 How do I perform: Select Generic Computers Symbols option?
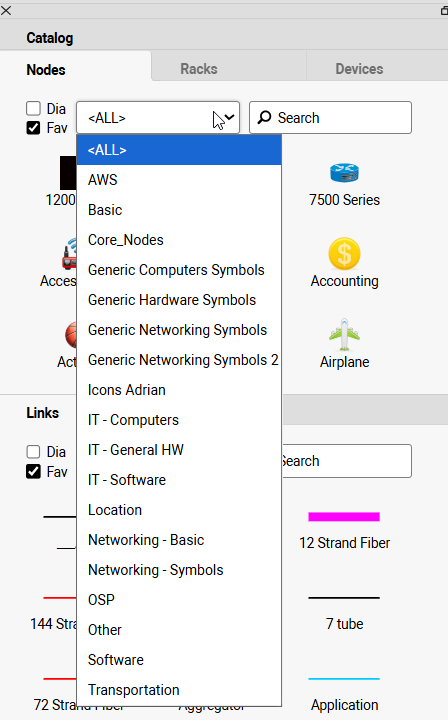[x=179, y=270]
